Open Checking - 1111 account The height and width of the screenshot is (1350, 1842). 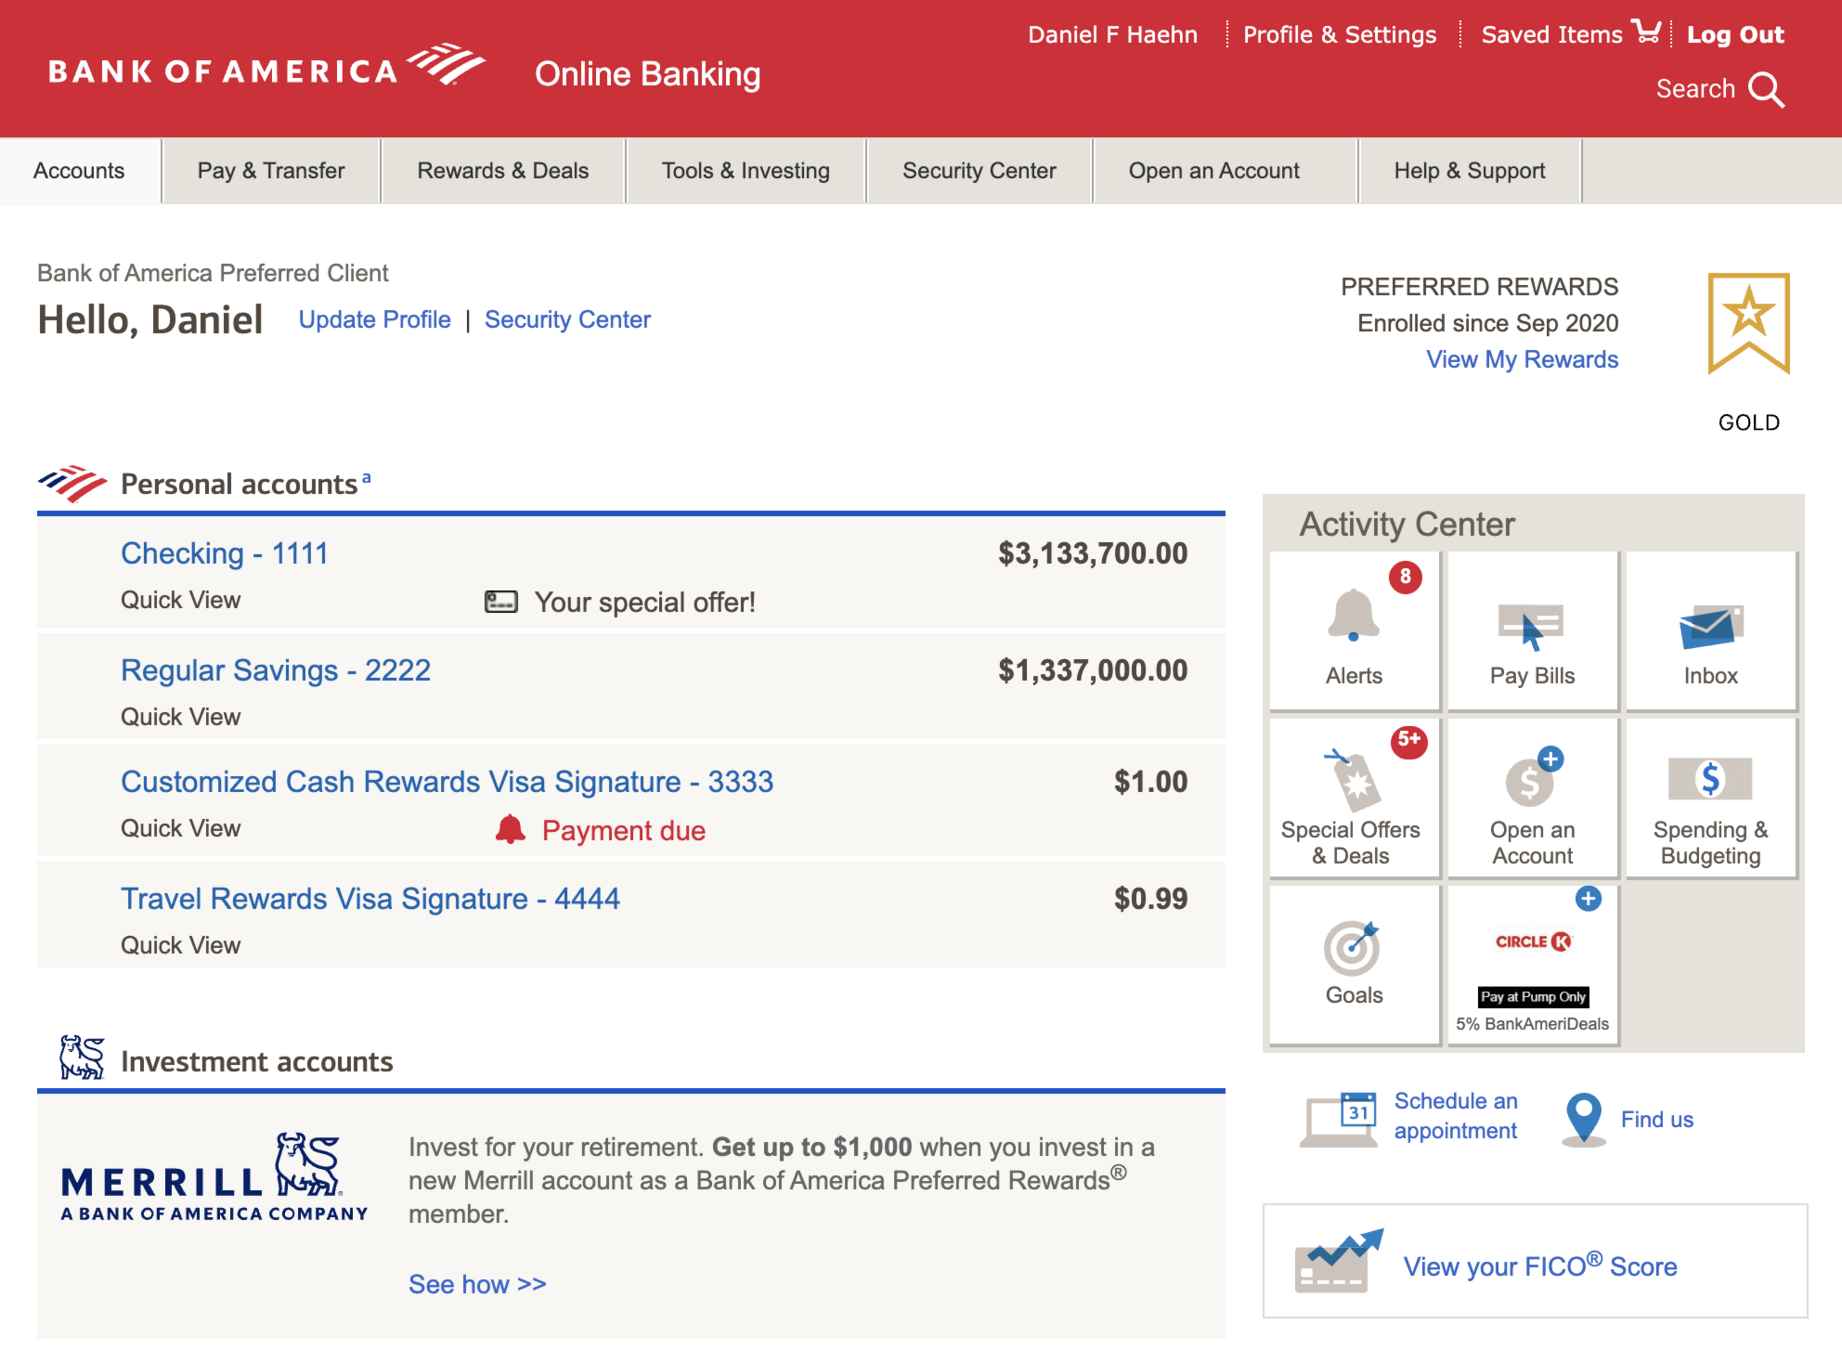225,553
